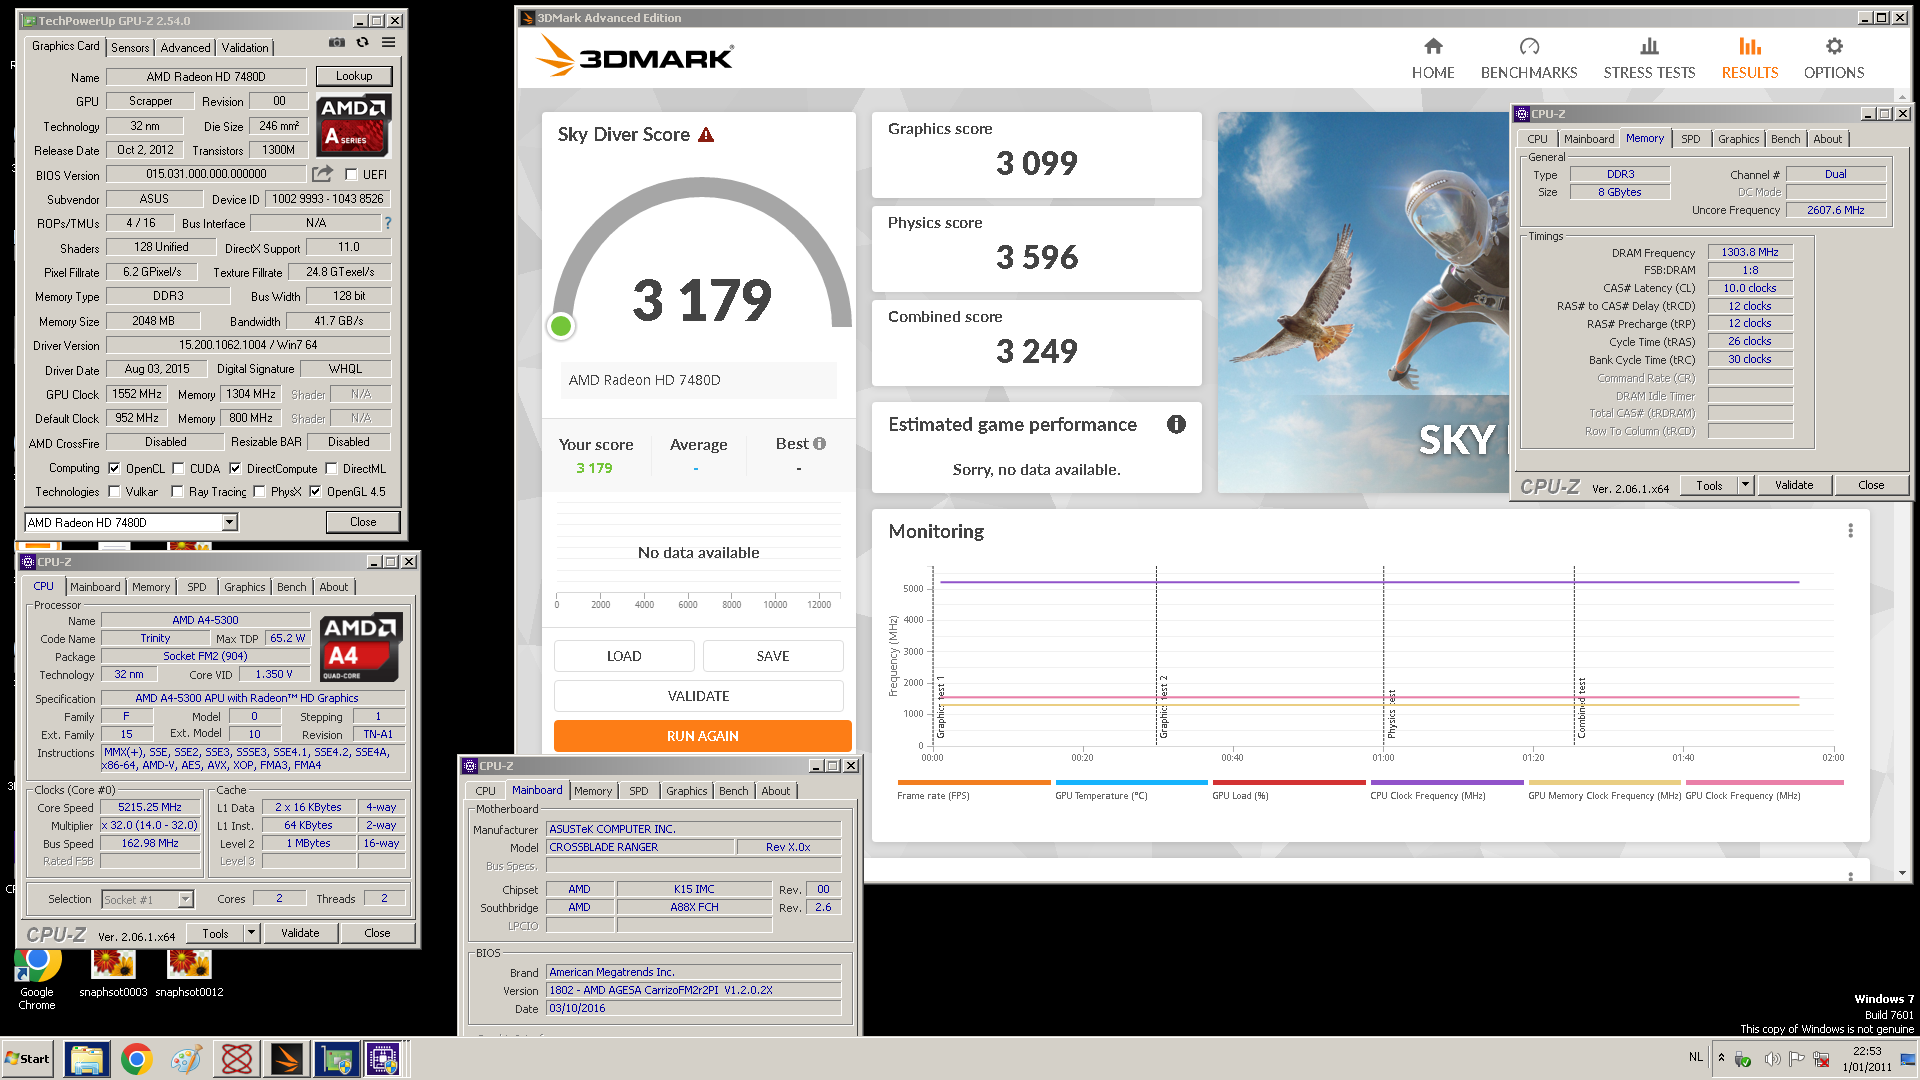Toggle the UEFI checkbox in GPU-Z

351,174
